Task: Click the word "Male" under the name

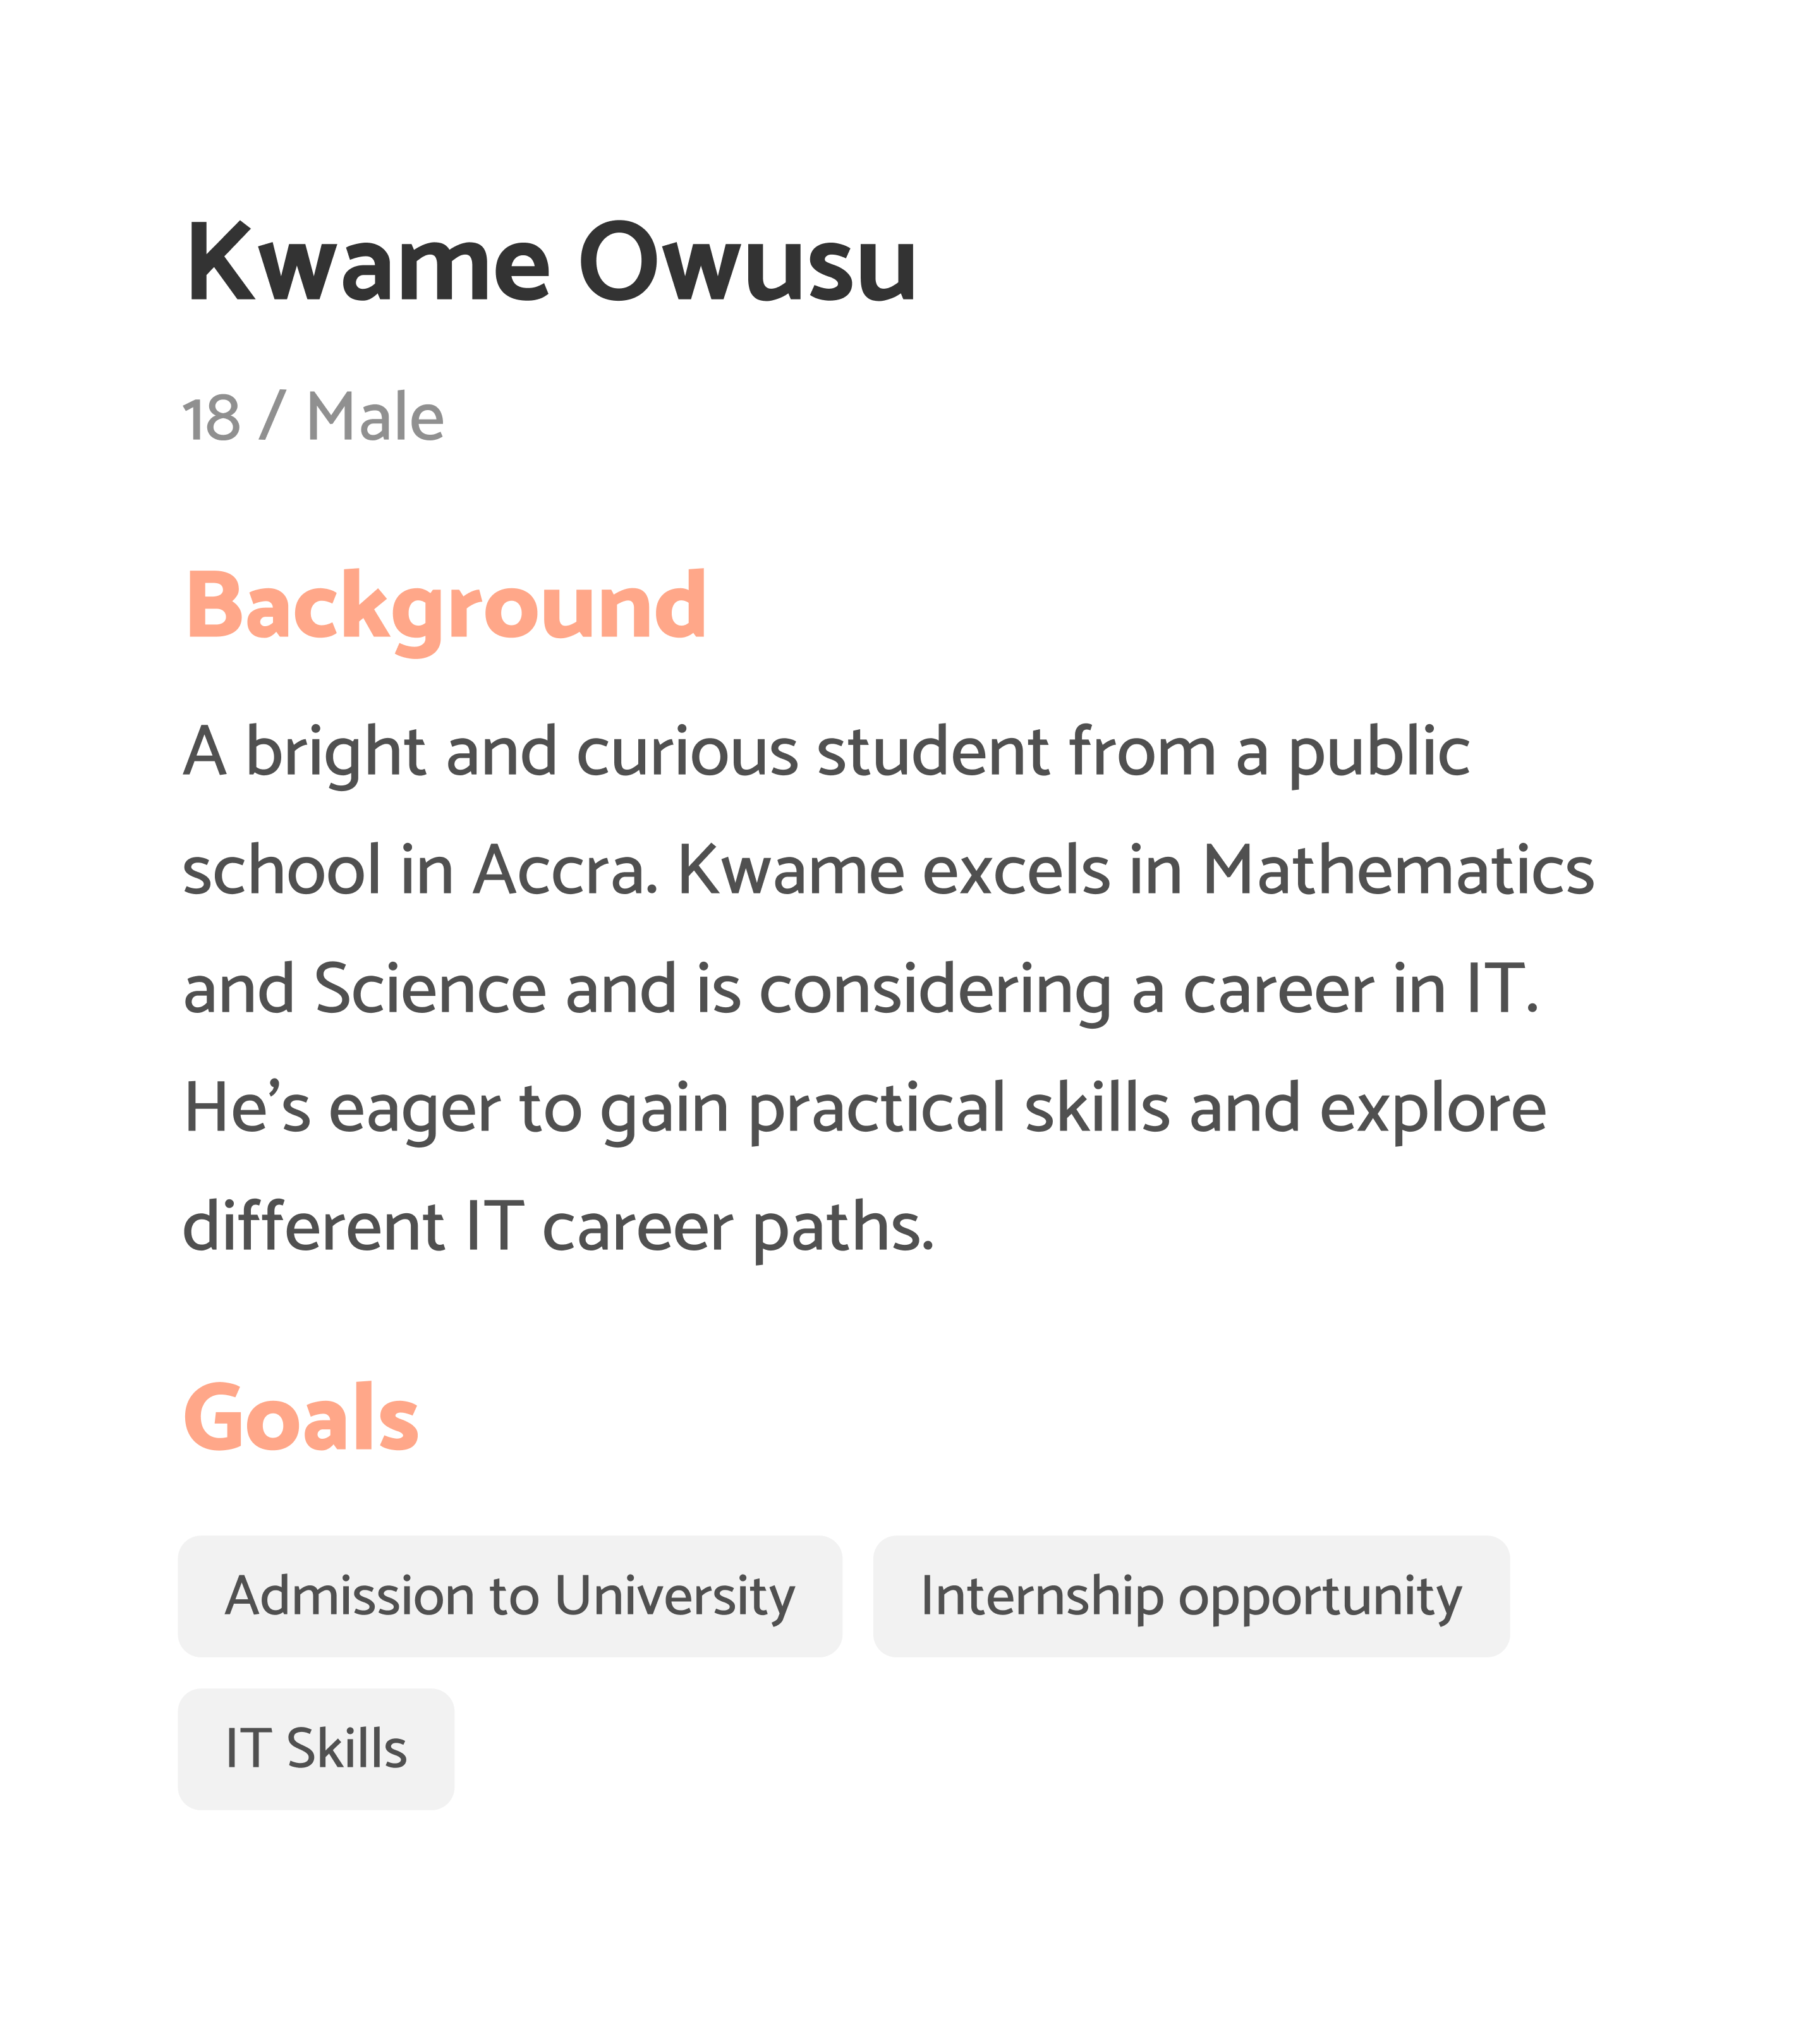Action: pyautogui.click(x=375, y=418)
